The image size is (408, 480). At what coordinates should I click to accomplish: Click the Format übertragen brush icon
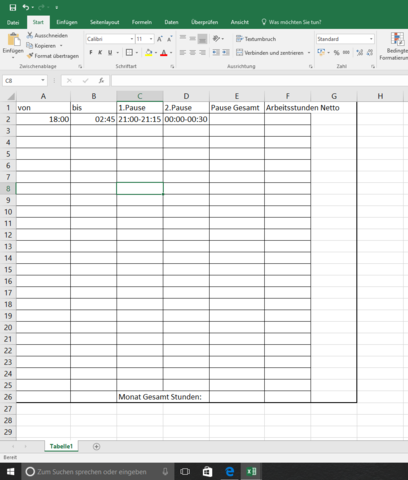tap(30, 56)
